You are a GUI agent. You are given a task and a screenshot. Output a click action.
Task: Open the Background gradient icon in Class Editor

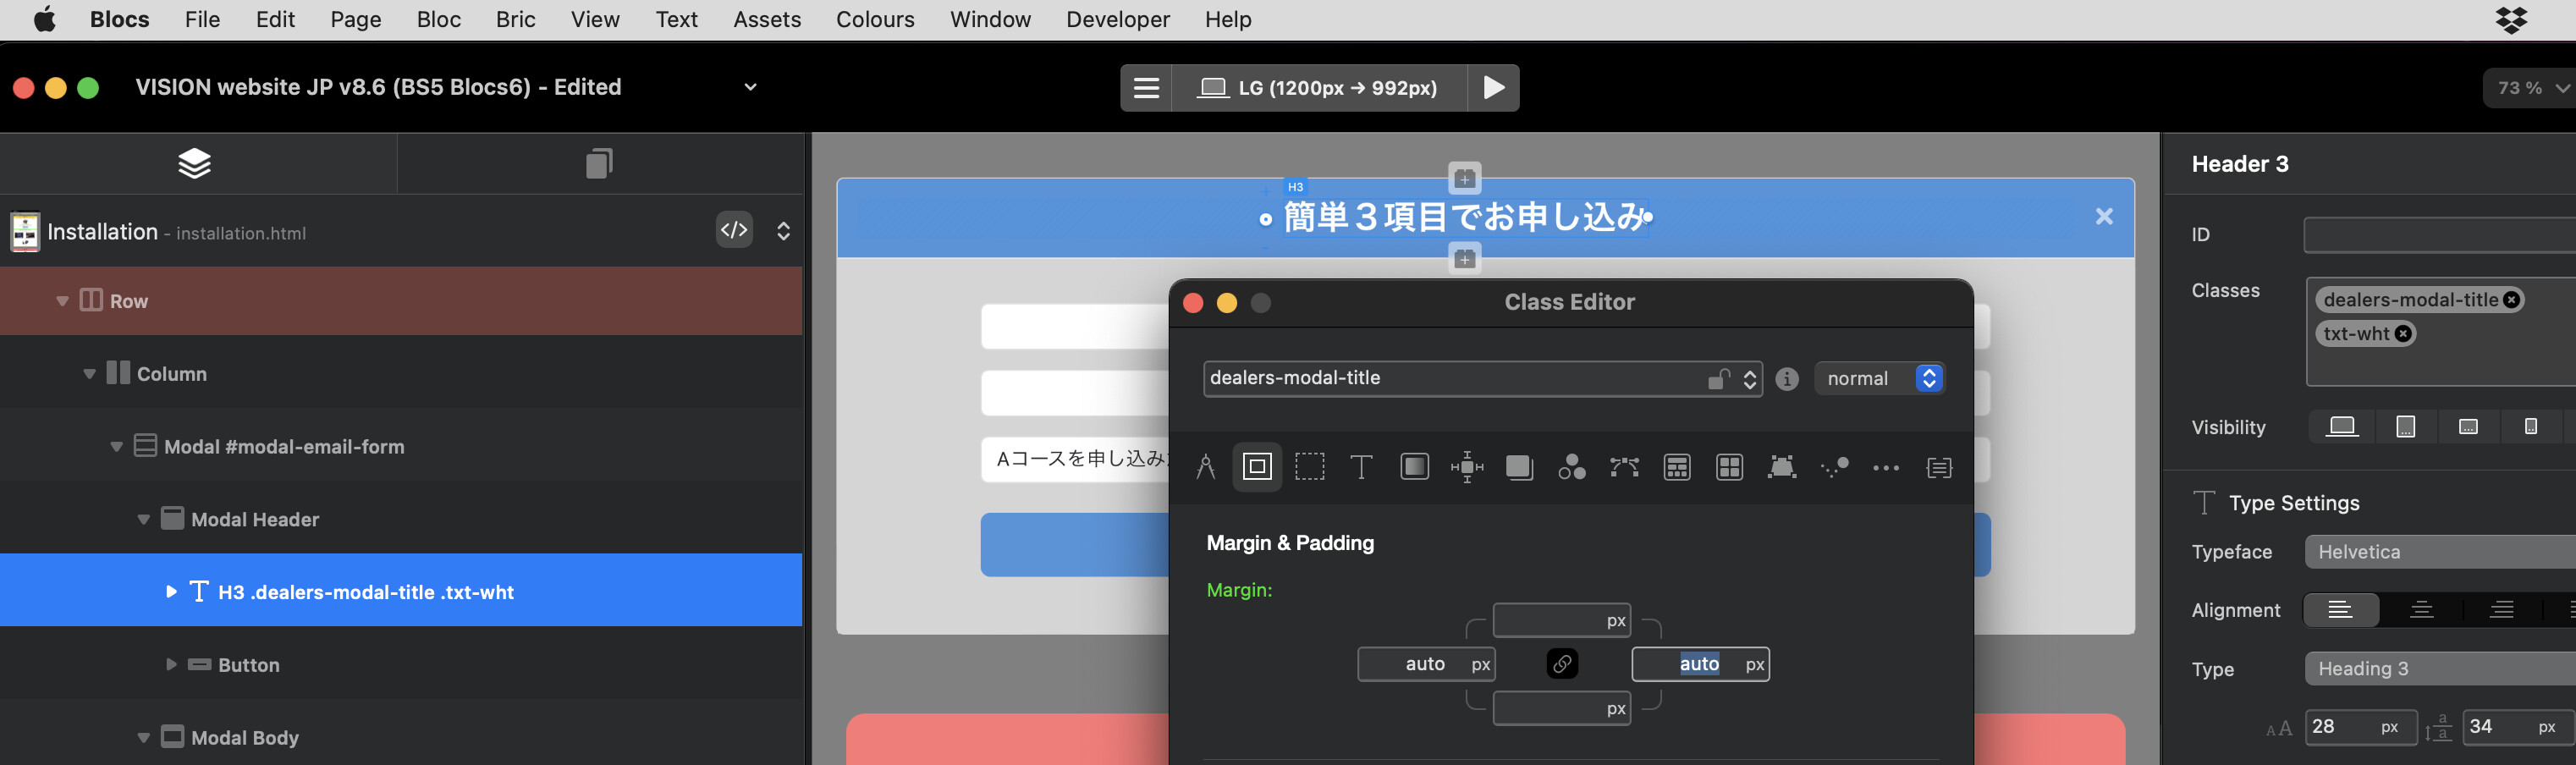(x=1414, y=467)
